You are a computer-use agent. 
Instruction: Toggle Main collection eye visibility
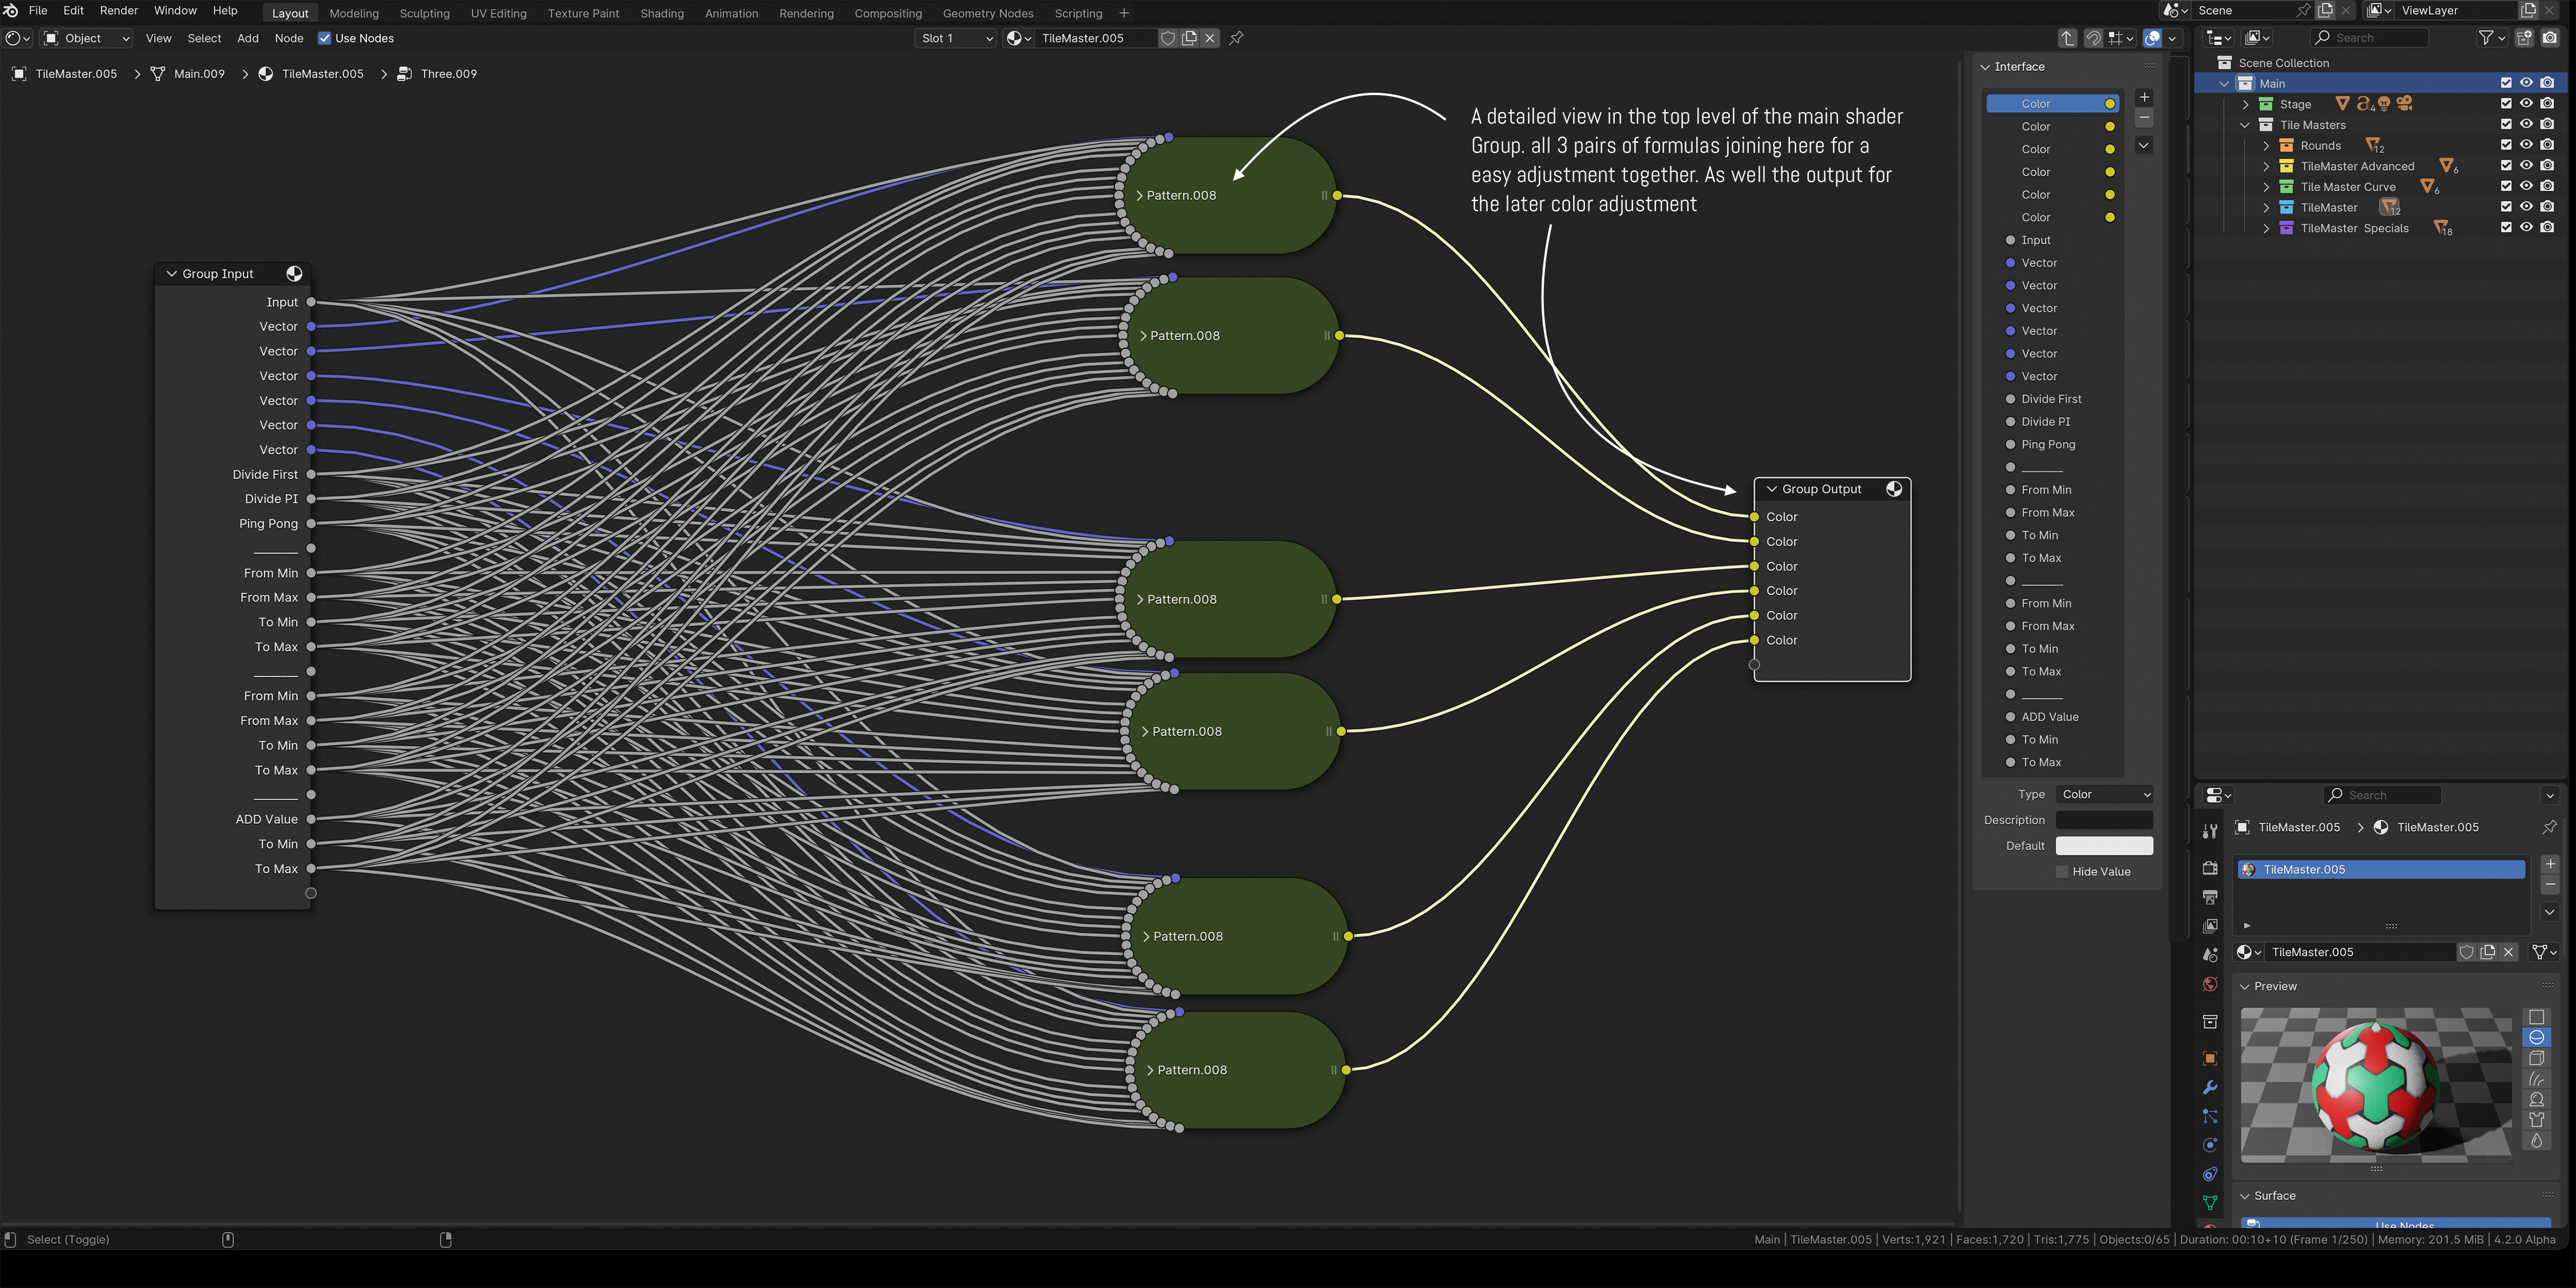(2526, 83)
